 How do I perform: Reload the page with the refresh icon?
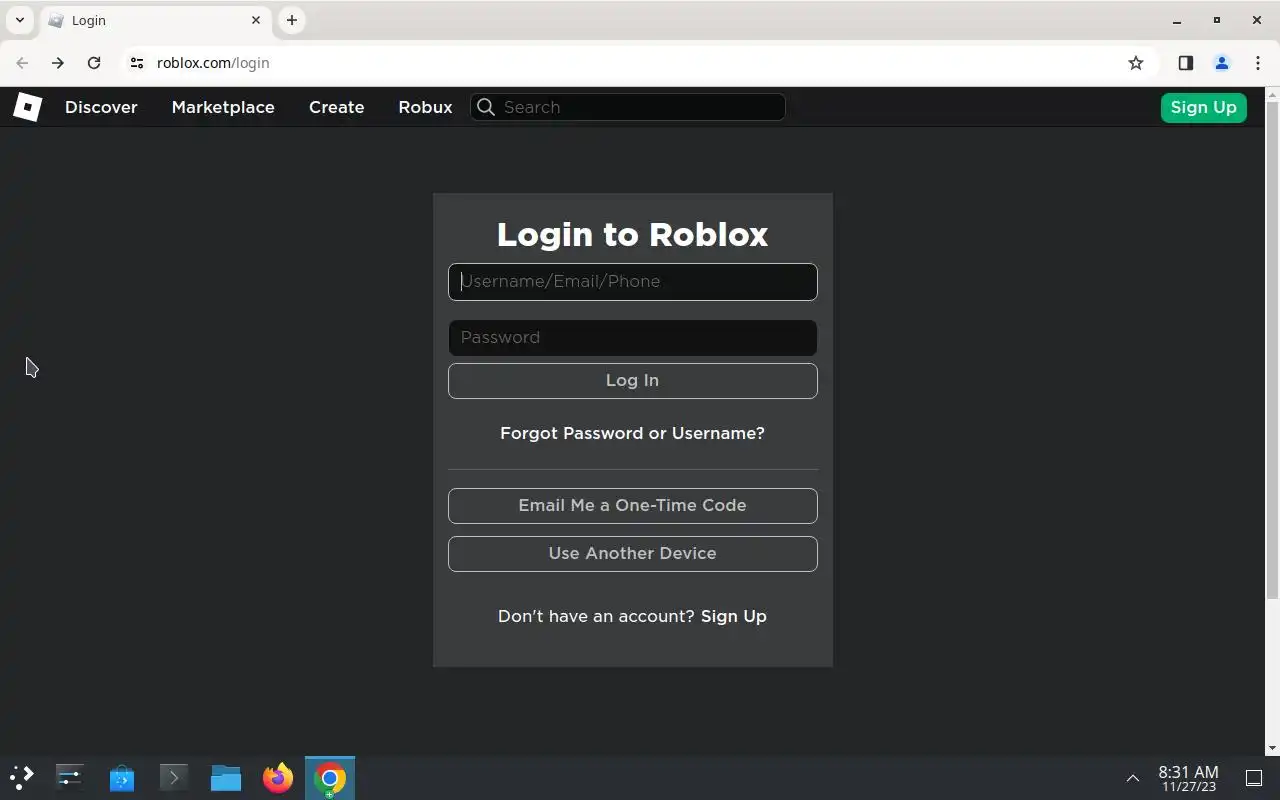pos(94,63)
